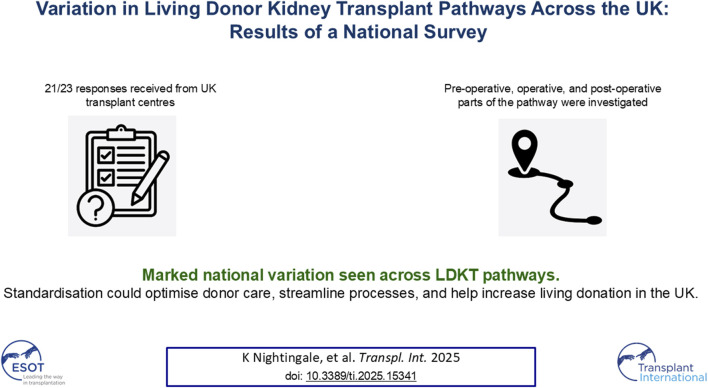Click the ESOT logo

pos(33,363)
